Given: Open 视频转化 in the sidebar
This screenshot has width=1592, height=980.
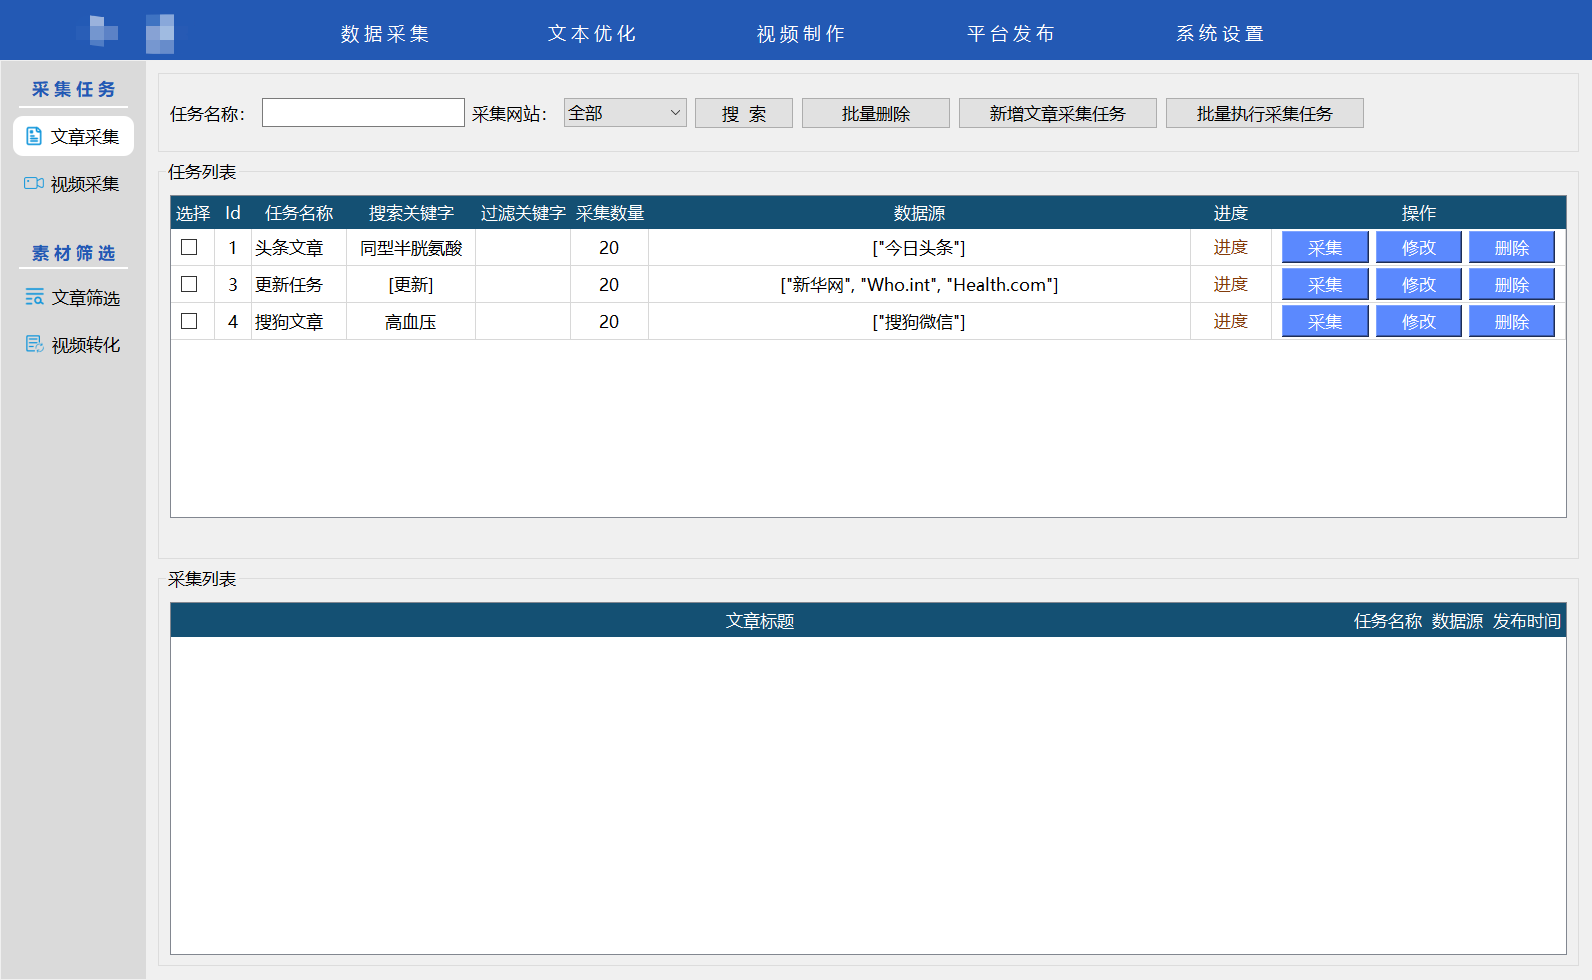Looking at the screenshot, I should 73,345.
